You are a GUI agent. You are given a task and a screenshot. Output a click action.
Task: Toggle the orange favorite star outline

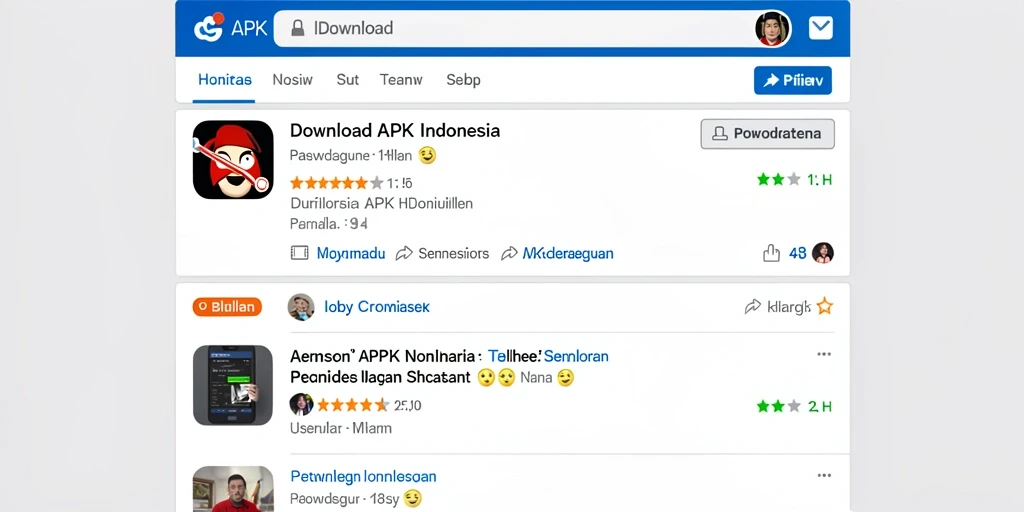point(825,306)
